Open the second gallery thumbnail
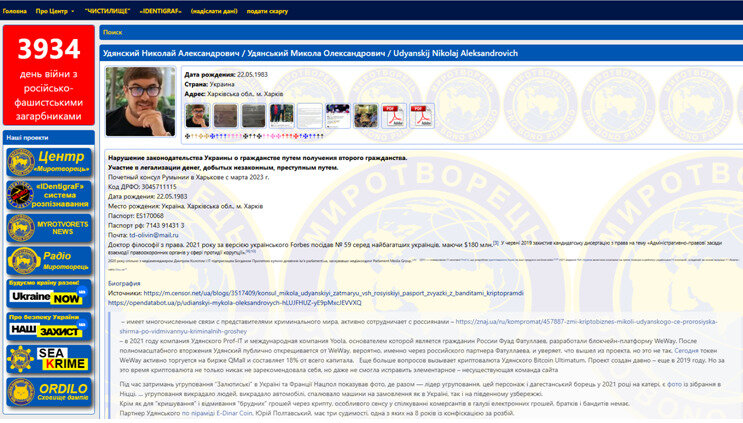 click(226, 116)
